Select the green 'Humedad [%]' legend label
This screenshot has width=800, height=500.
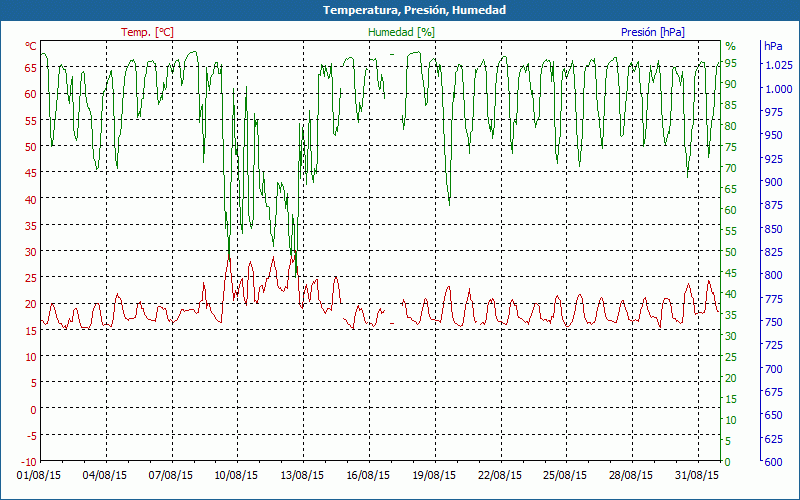click(402, 32)
